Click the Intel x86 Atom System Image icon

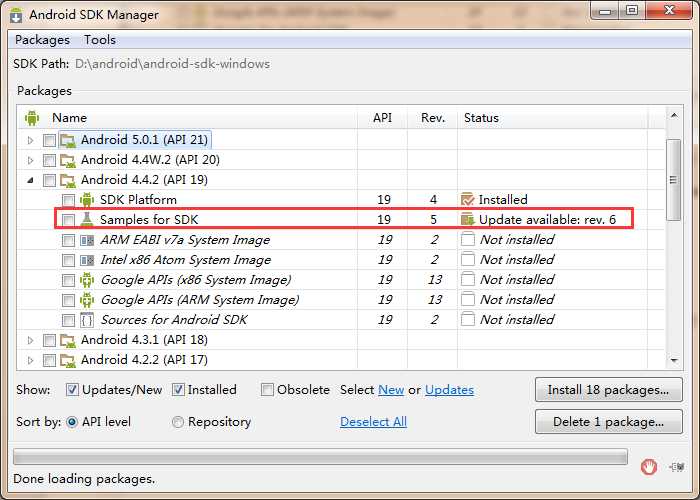(87, 260)
